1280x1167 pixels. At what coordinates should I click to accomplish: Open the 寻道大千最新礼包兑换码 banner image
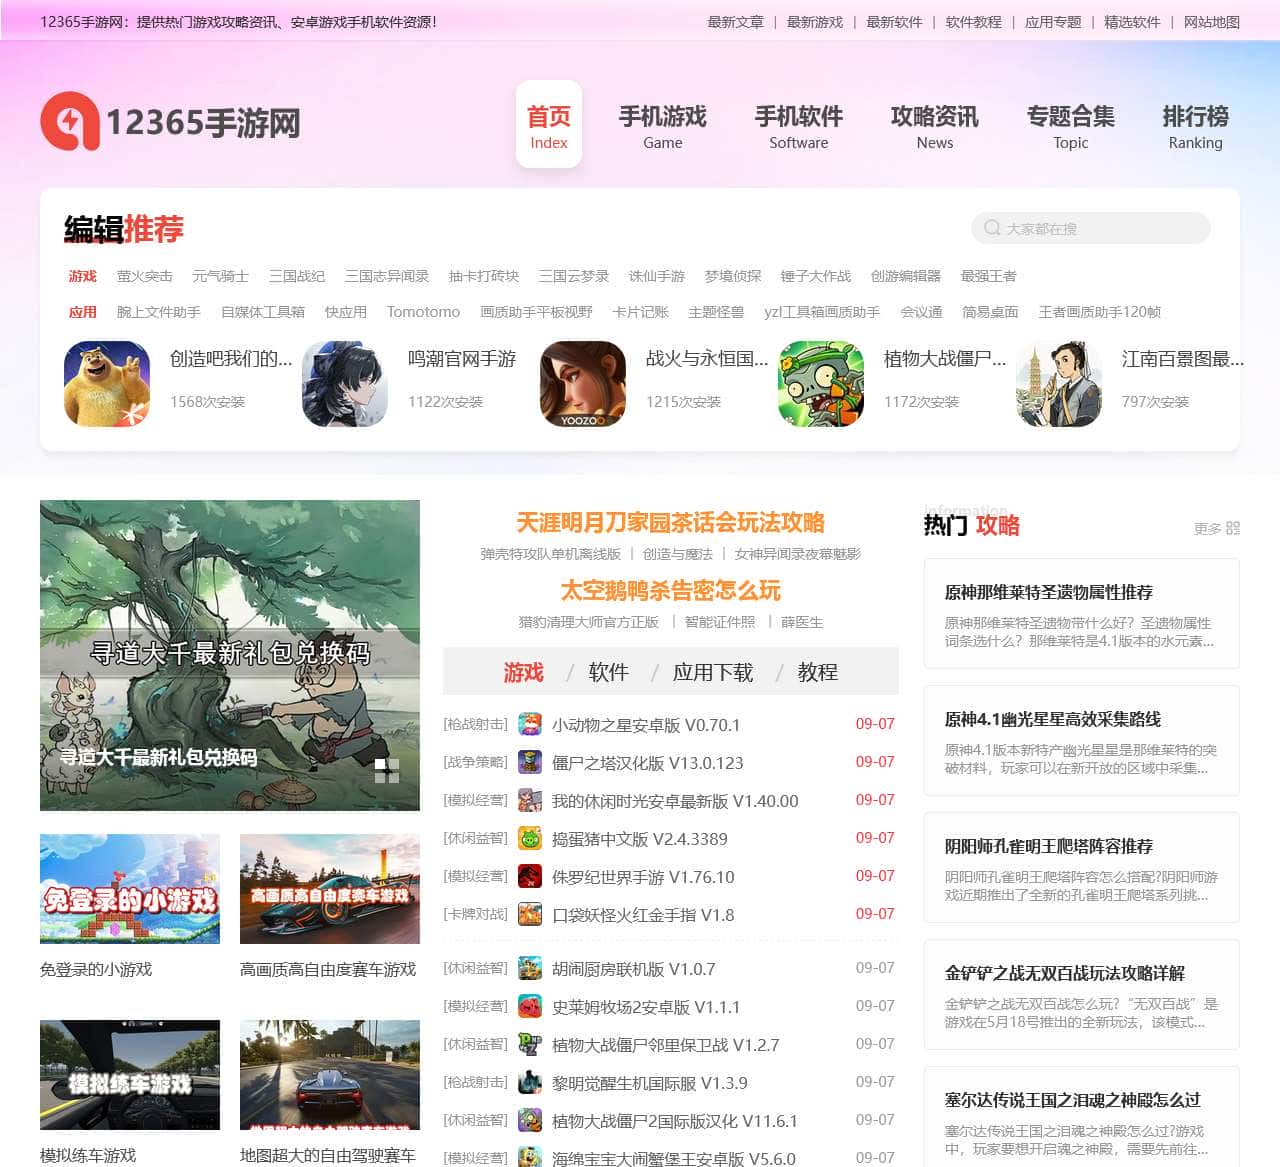pyautogui.click(x=230, y=655)
